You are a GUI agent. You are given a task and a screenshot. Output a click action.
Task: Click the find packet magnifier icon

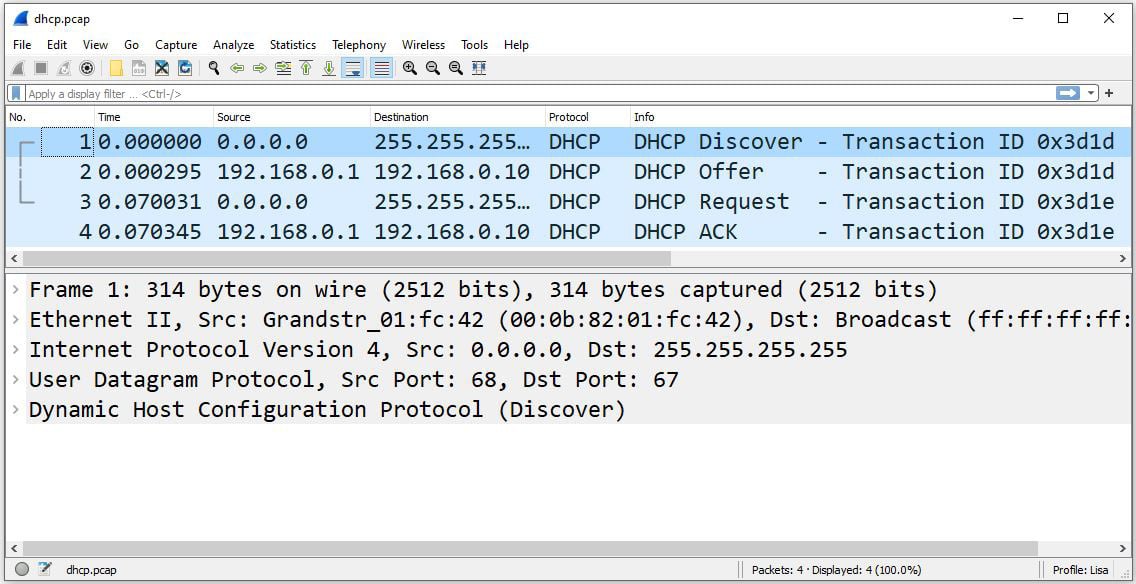pos(214,68)
